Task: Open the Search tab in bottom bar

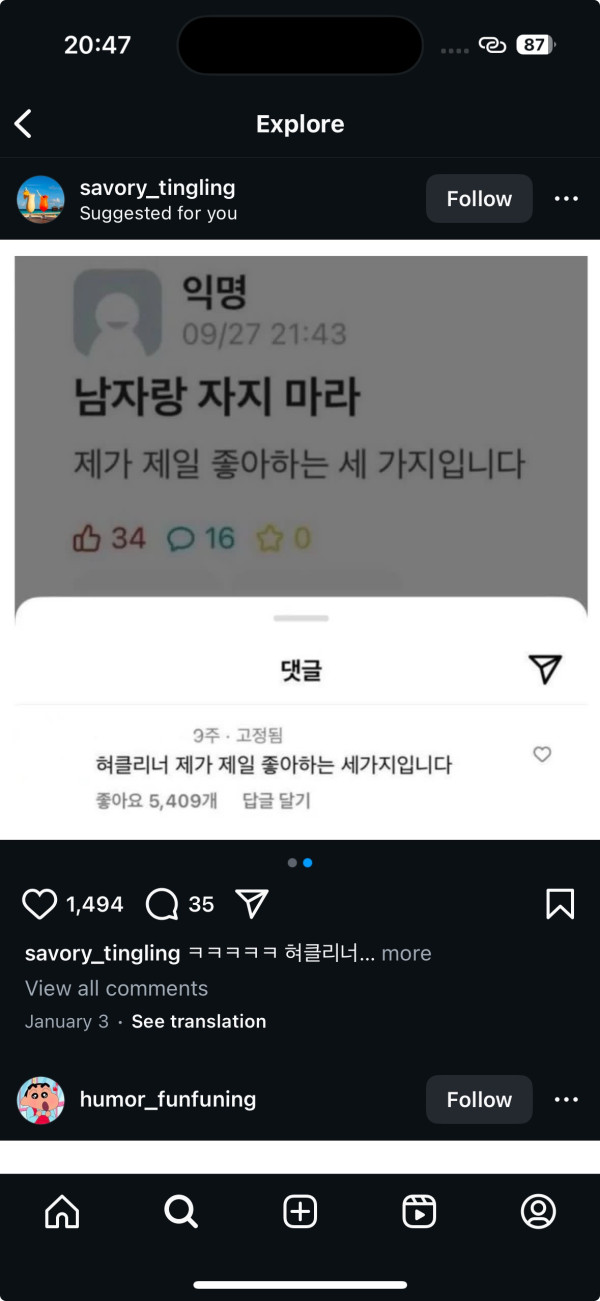Action: [181, 1212]
